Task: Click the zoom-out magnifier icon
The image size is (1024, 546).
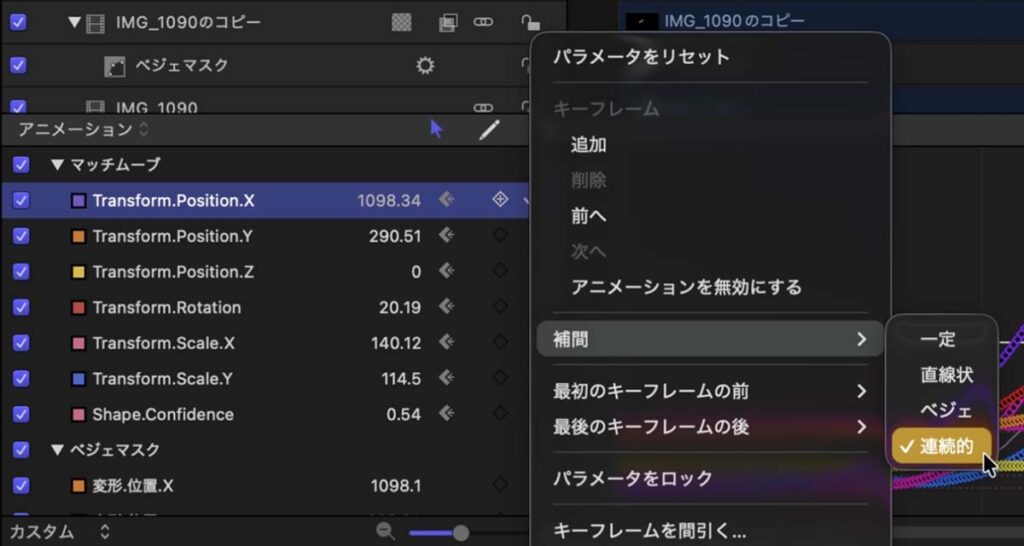Action: [385, 532]
